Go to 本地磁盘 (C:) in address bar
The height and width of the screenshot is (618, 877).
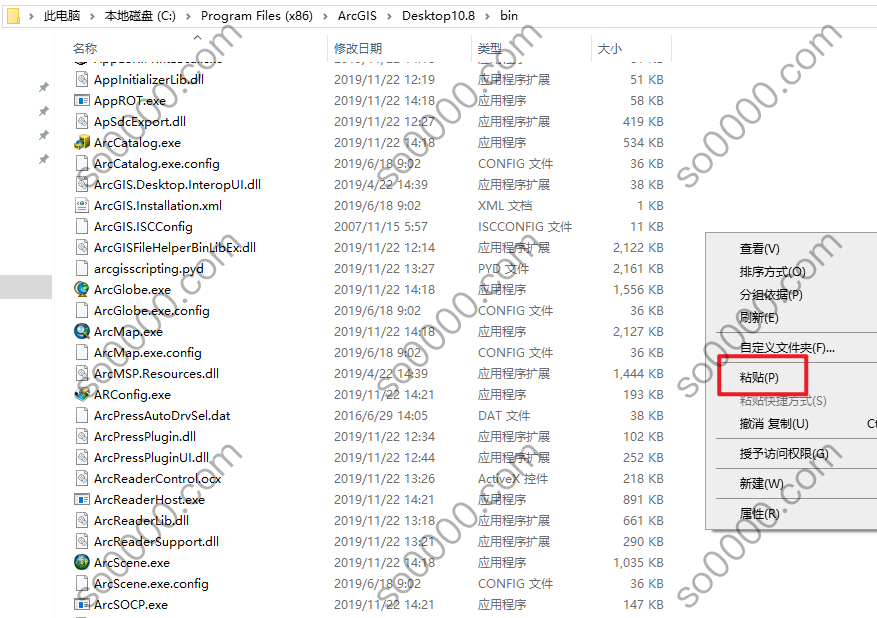coord(140,16)
